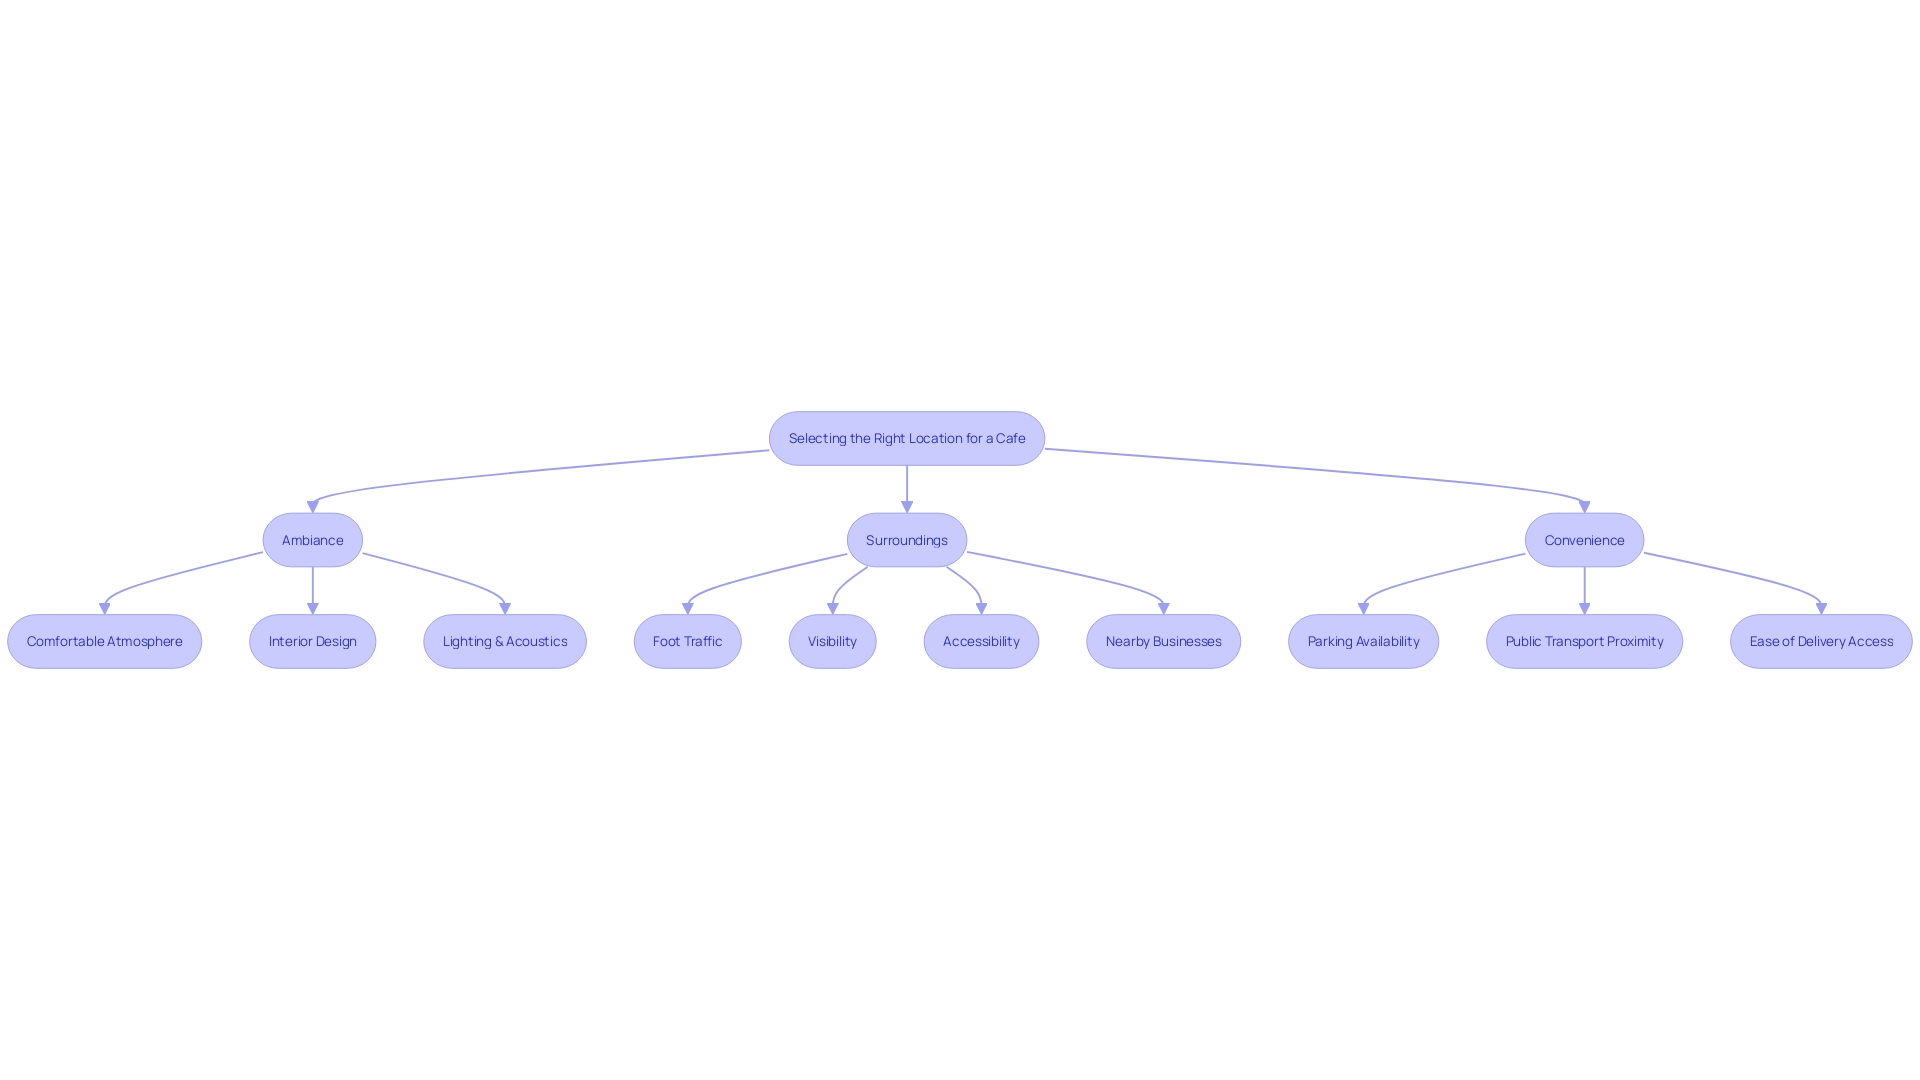Click the Convenience node icon
Viewport: 1920px width, 1080px height.
[1584, 539]
